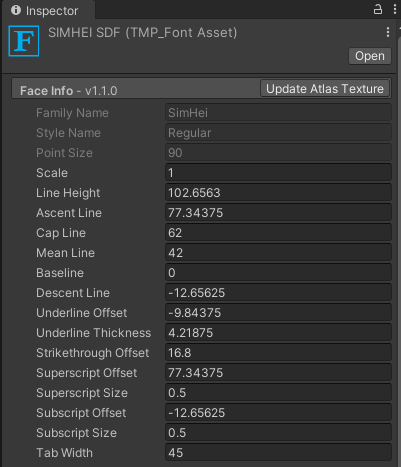Edit the Superscript Size value field
The height and width of the screenshot is (467, 401).
[x=278, y=393]
